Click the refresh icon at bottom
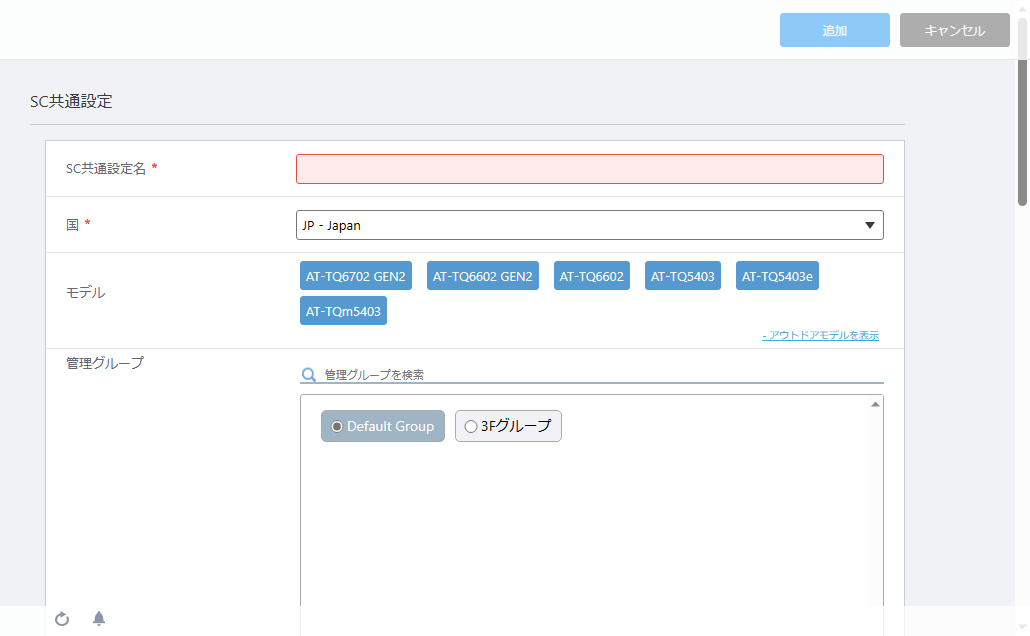Screen dimensions: 1030x636 [62, 618]
